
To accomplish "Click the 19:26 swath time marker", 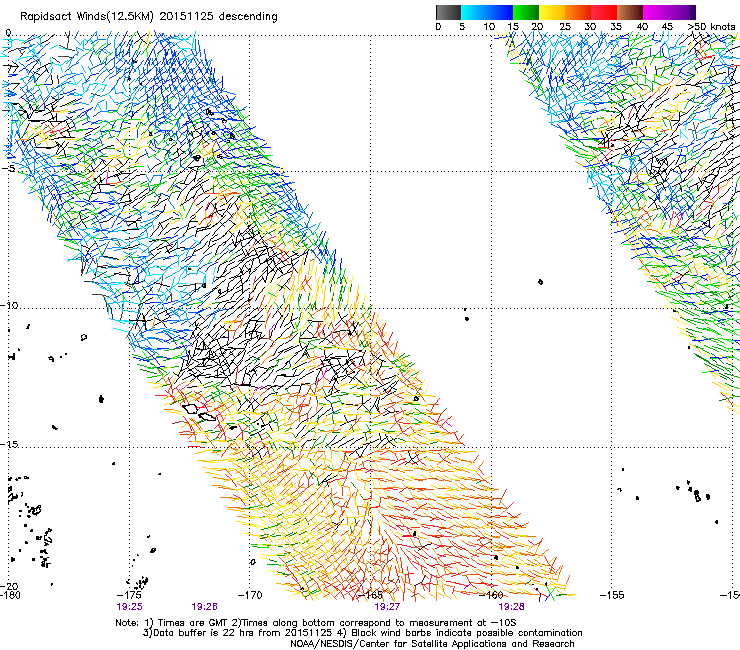I will pyautogui.click(x=204, y=607).
